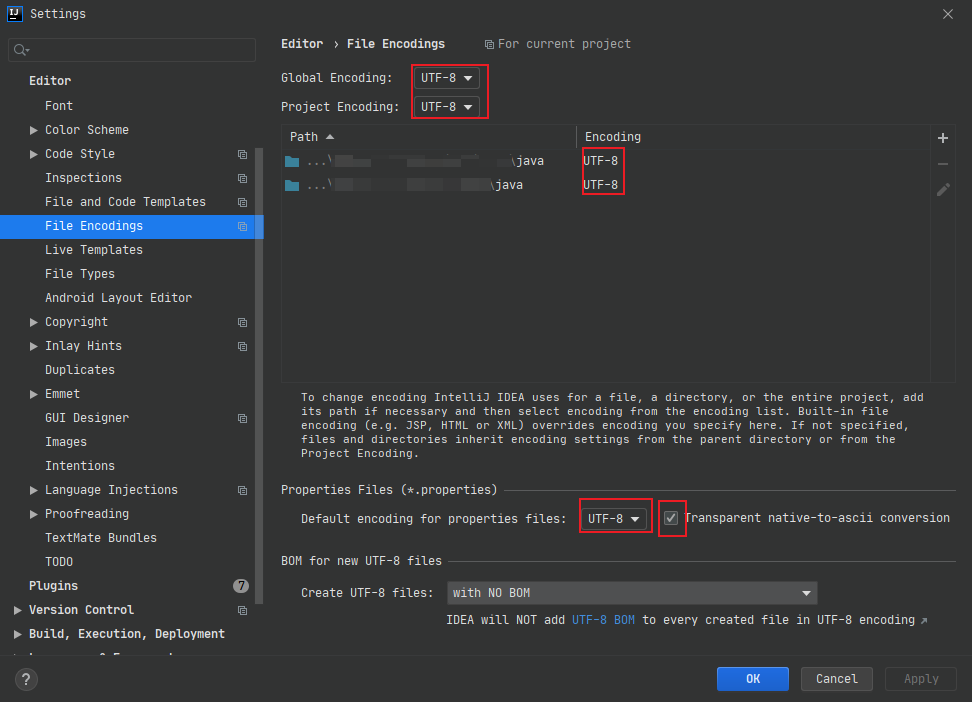Click UTF-8 encoding of first java path
Image resolution: width=972 pixels, height=702 pixels.
pos(600,161)
